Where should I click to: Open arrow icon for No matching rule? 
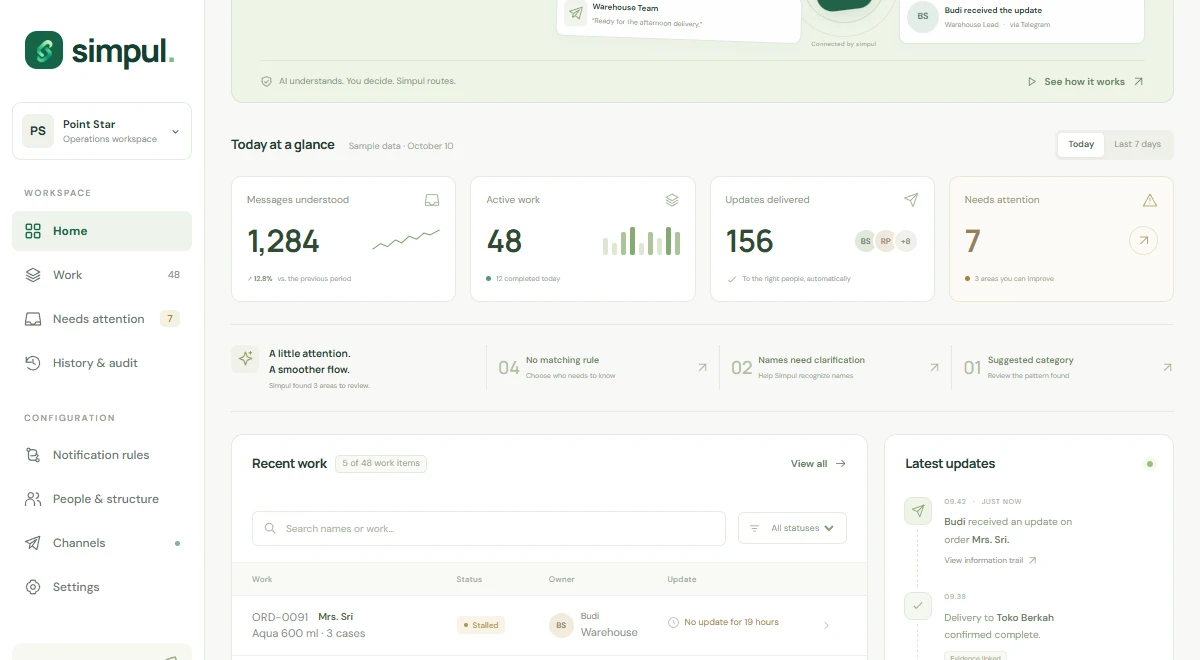(x=702, y=368)
